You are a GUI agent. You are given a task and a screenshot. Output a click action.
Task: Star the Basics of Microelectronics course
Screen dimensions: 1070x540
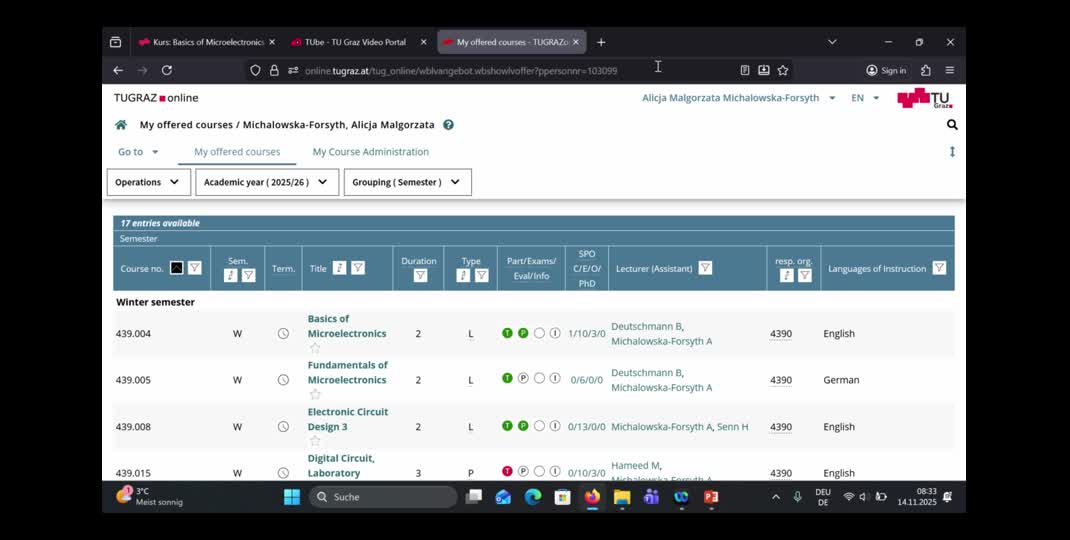coord(315,348)
